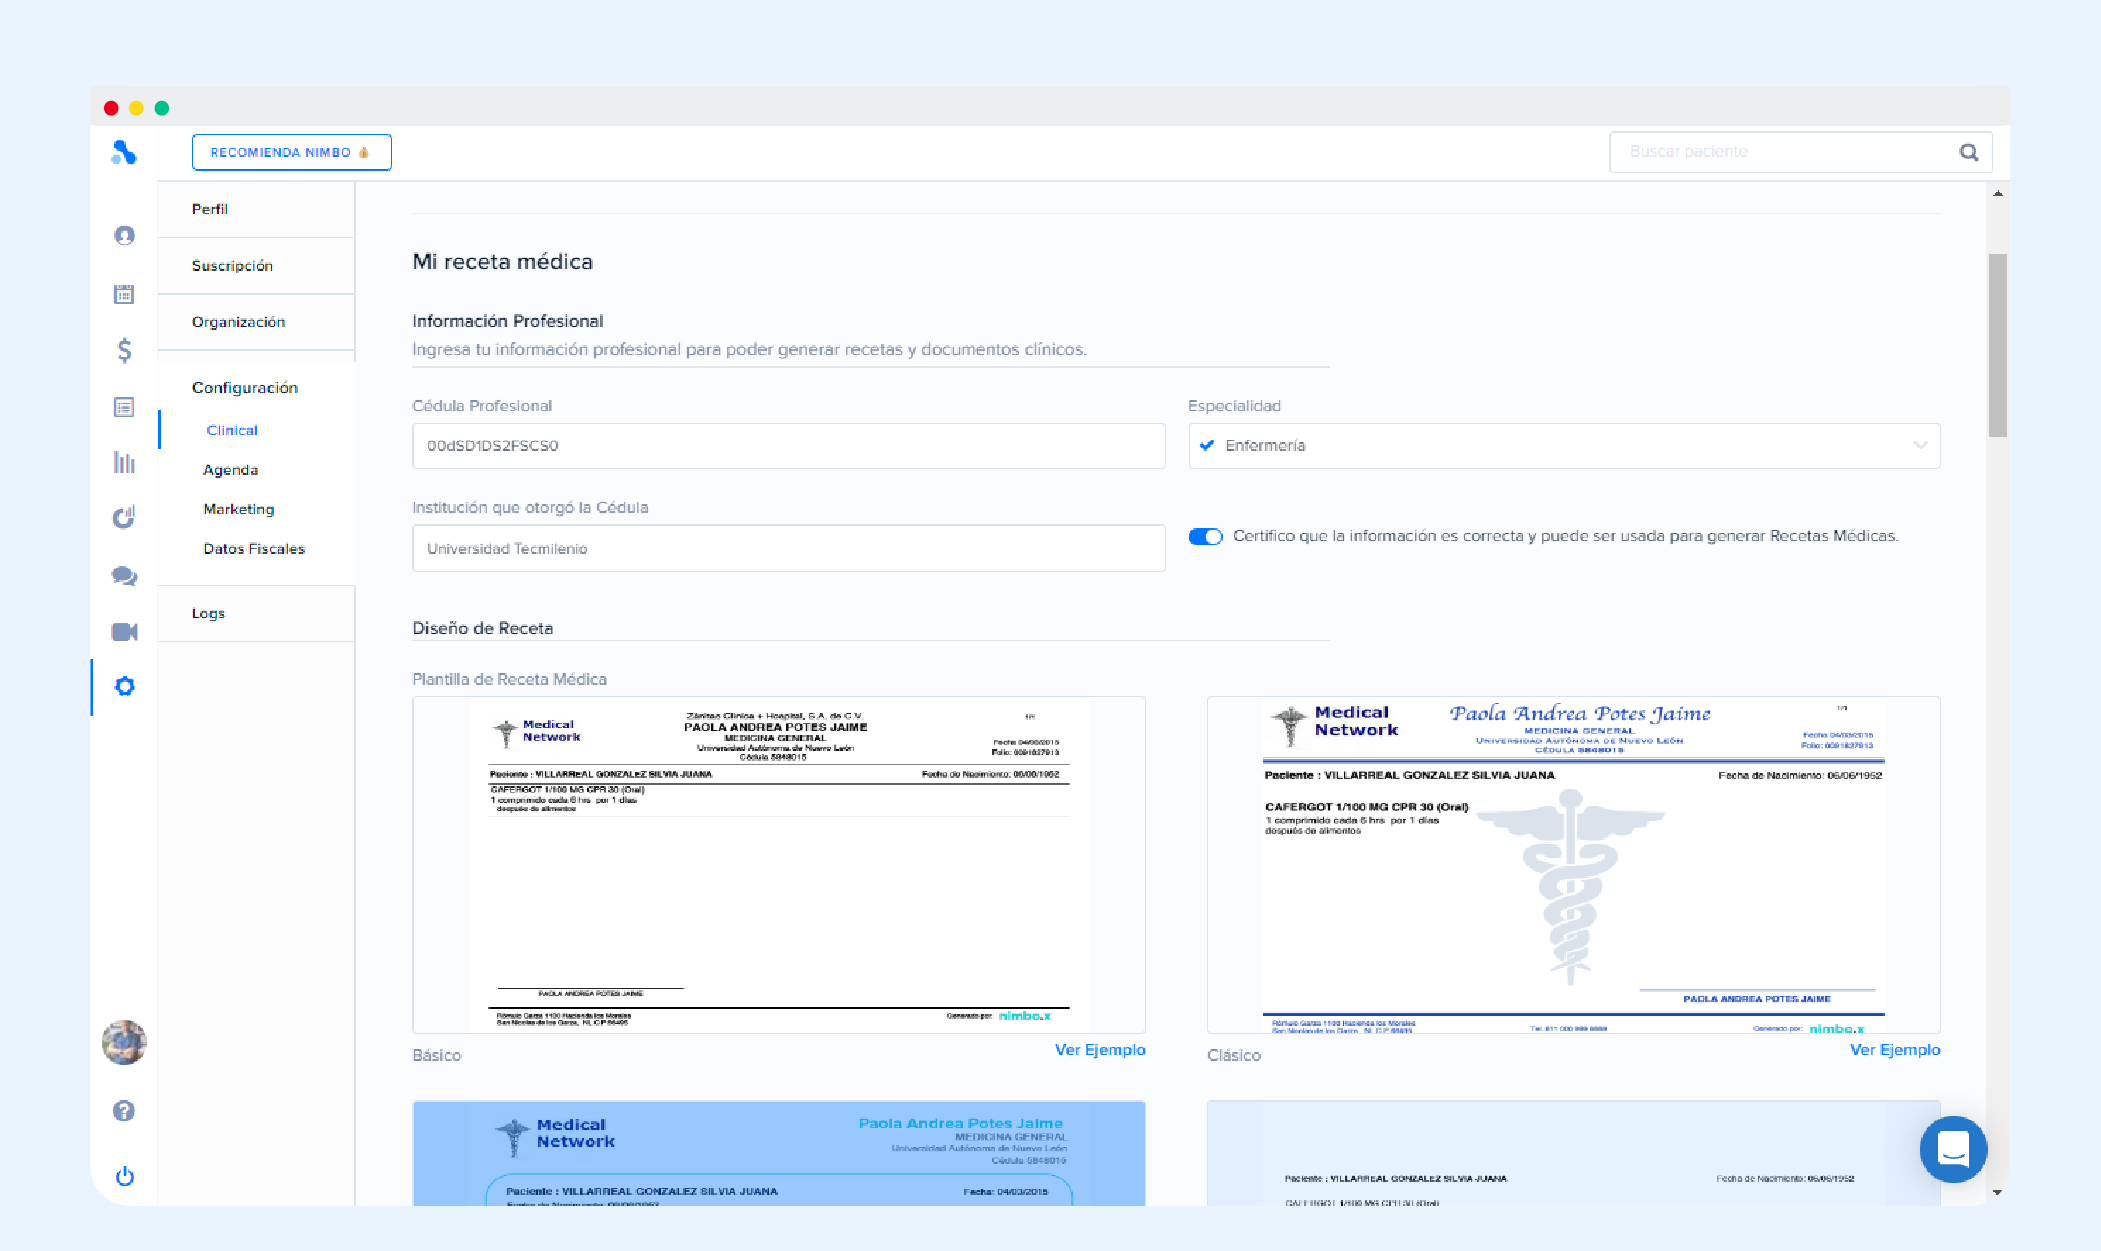Viewport: 2101px width, 1251px height.
Task: Open the support chat bubble
Action: click(x=1952, y=1149)
